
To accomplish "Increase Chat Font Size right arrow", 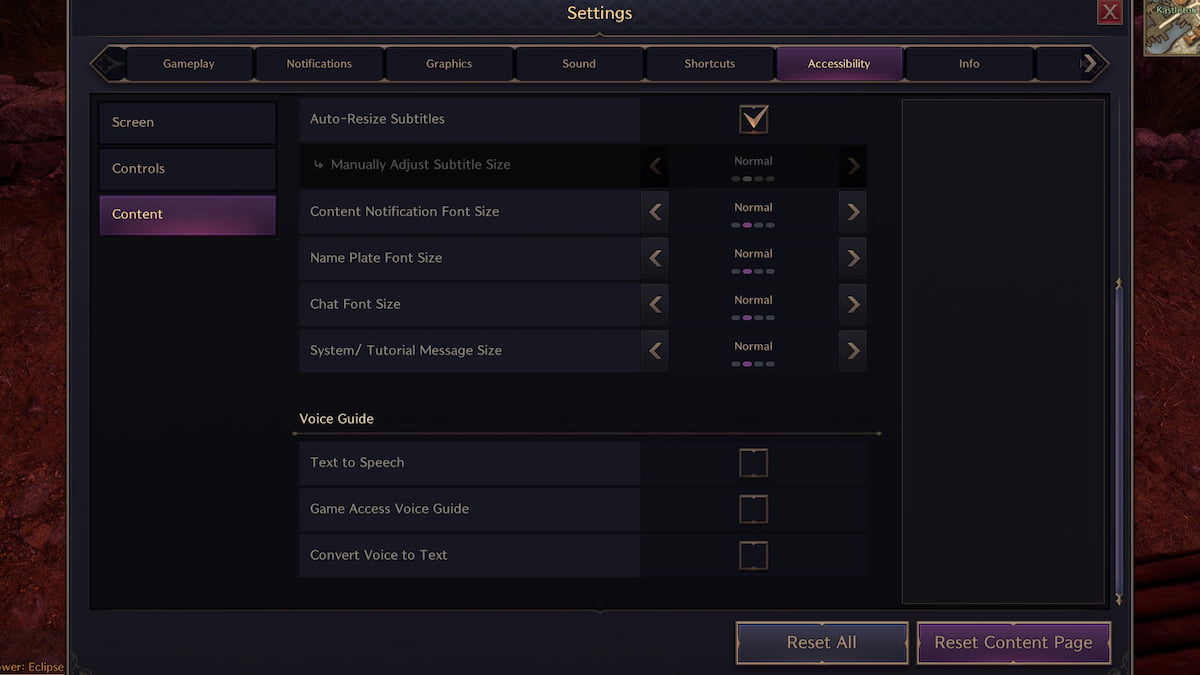I will tap(853, 304).
